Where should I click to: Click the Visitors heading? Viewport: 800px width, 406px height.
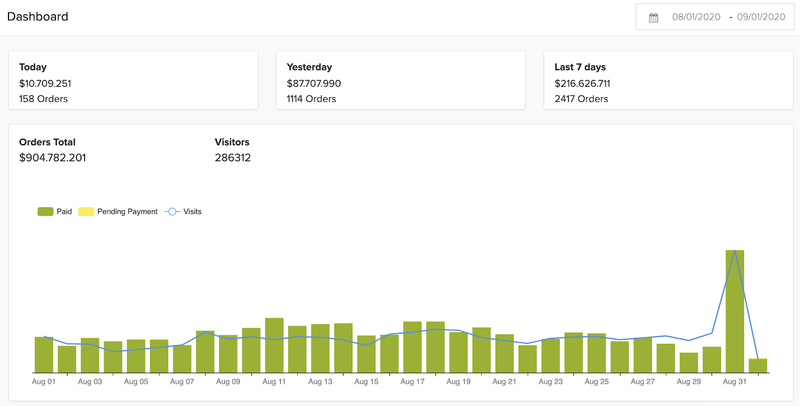(x=232, y=142)
